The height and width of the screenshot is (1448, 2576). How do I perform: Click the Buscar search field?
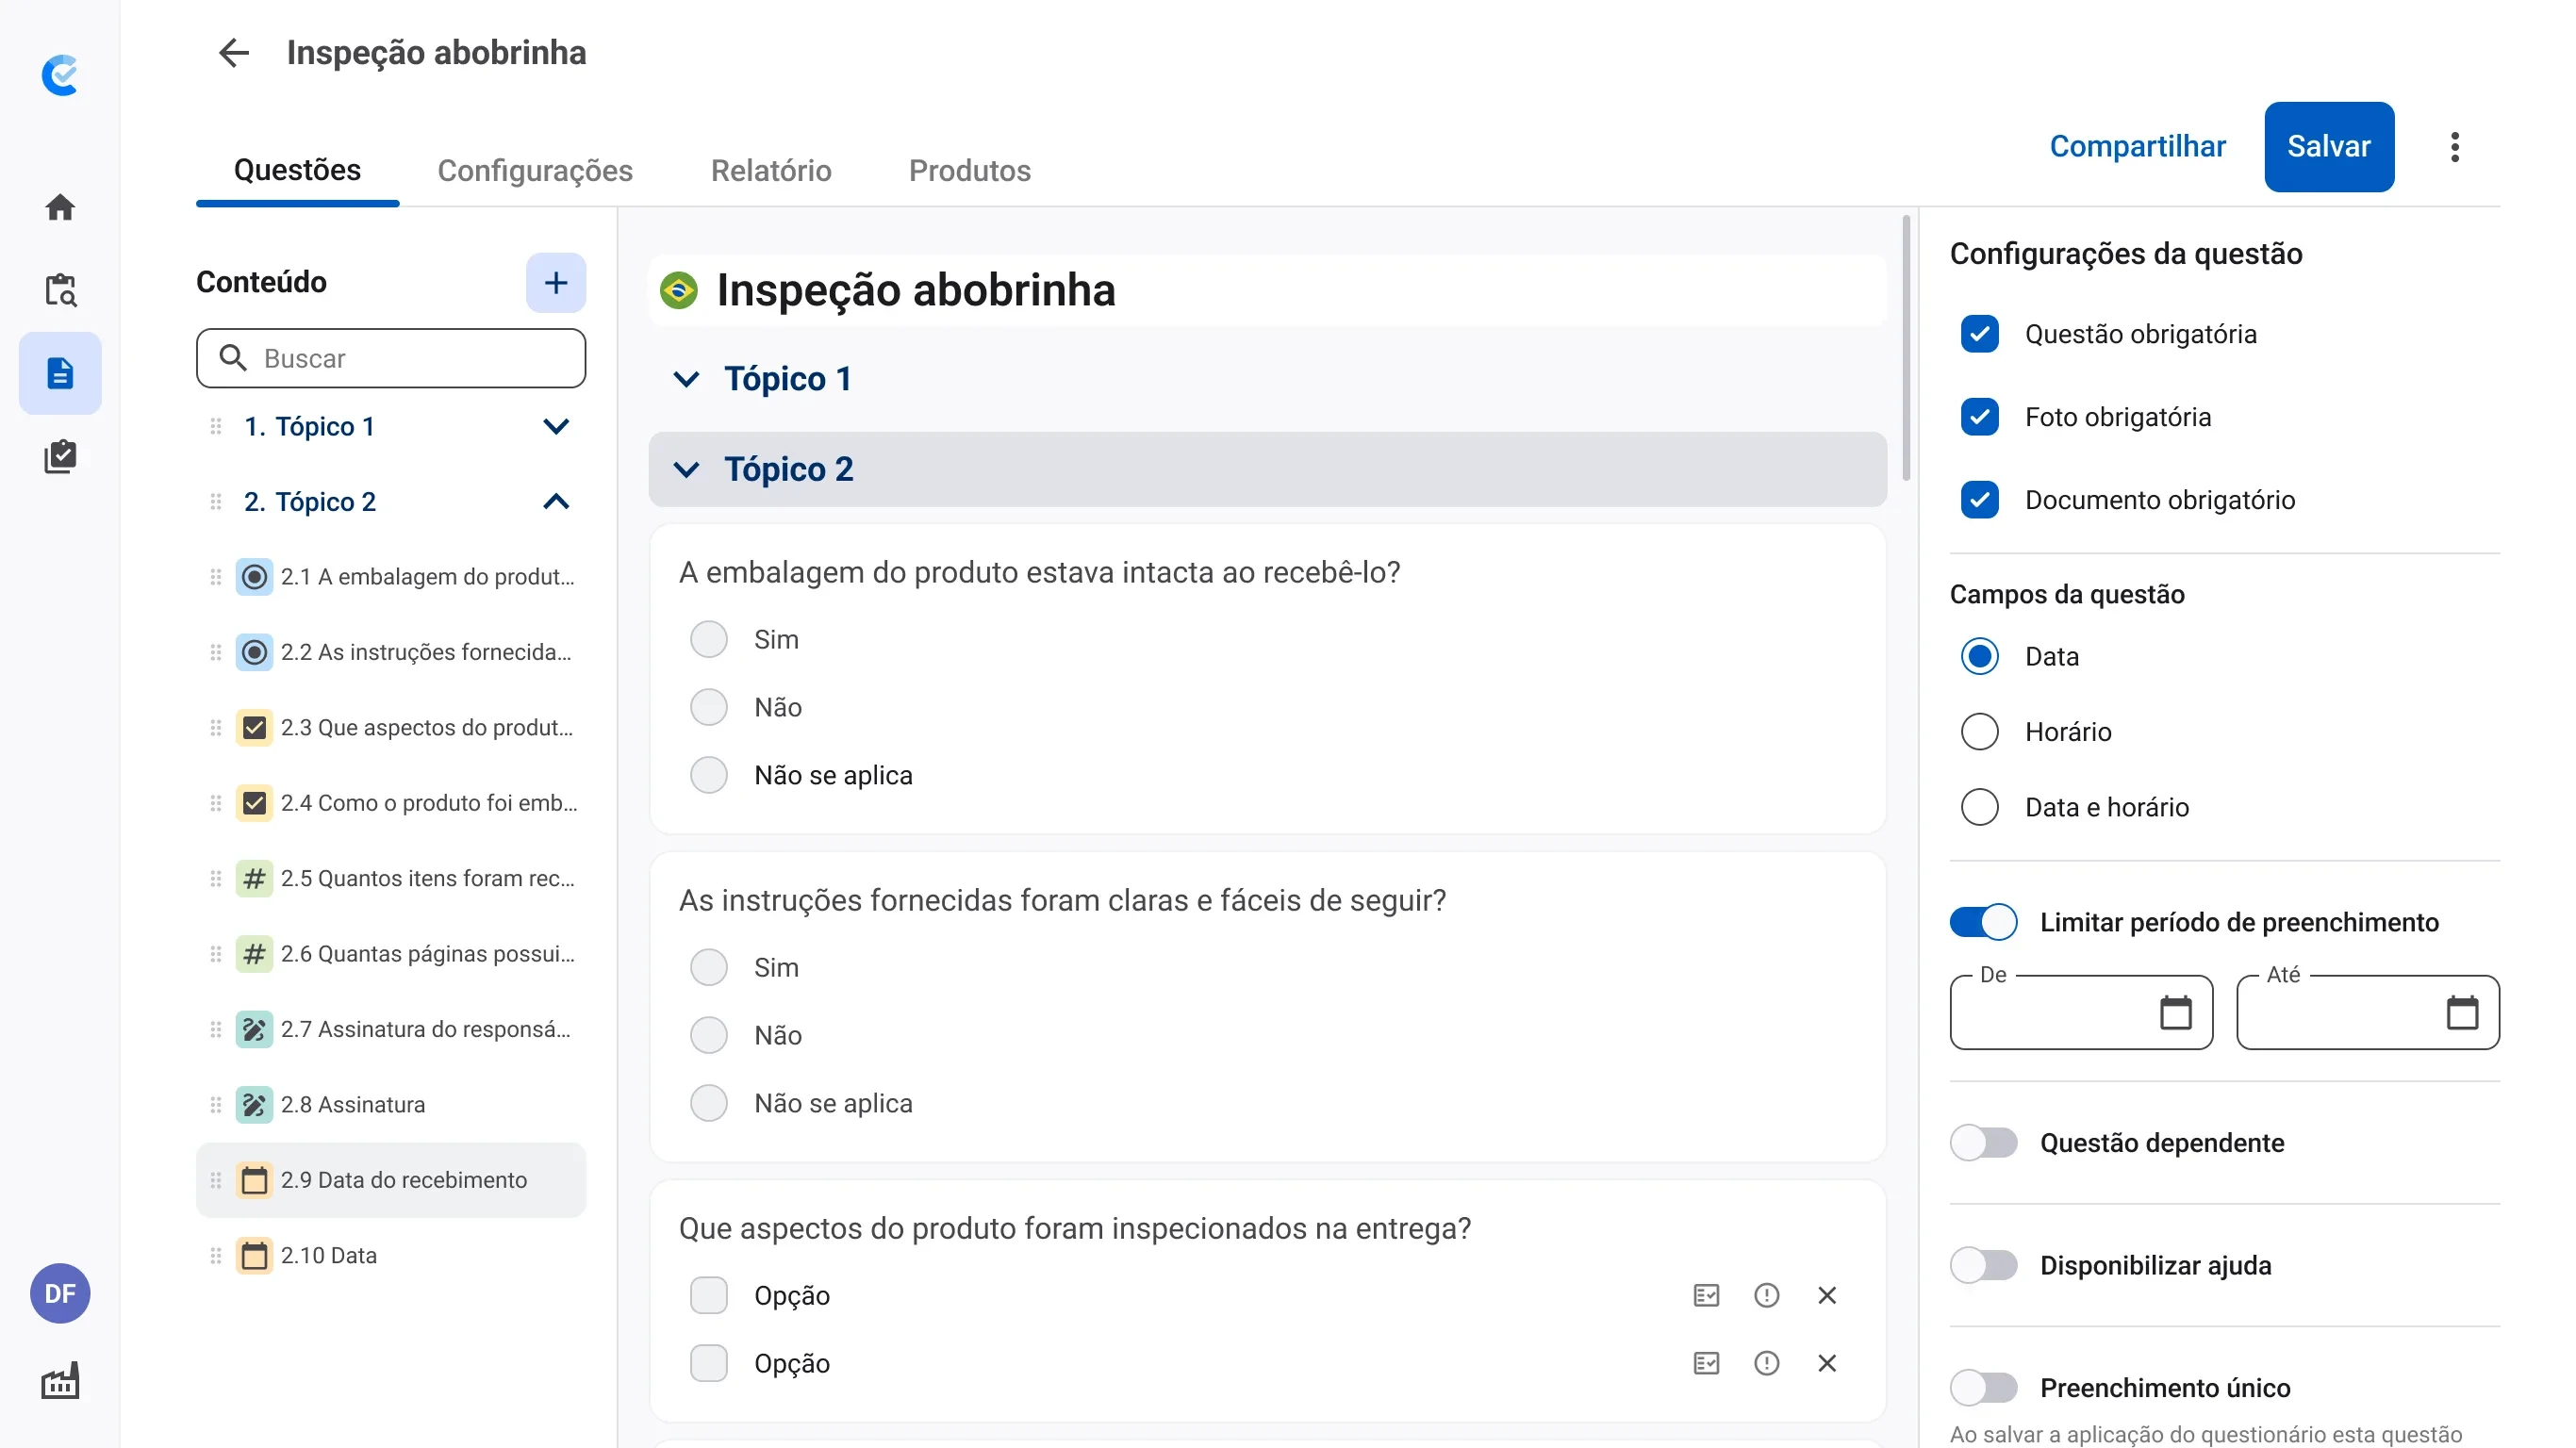tap(391, 358)
